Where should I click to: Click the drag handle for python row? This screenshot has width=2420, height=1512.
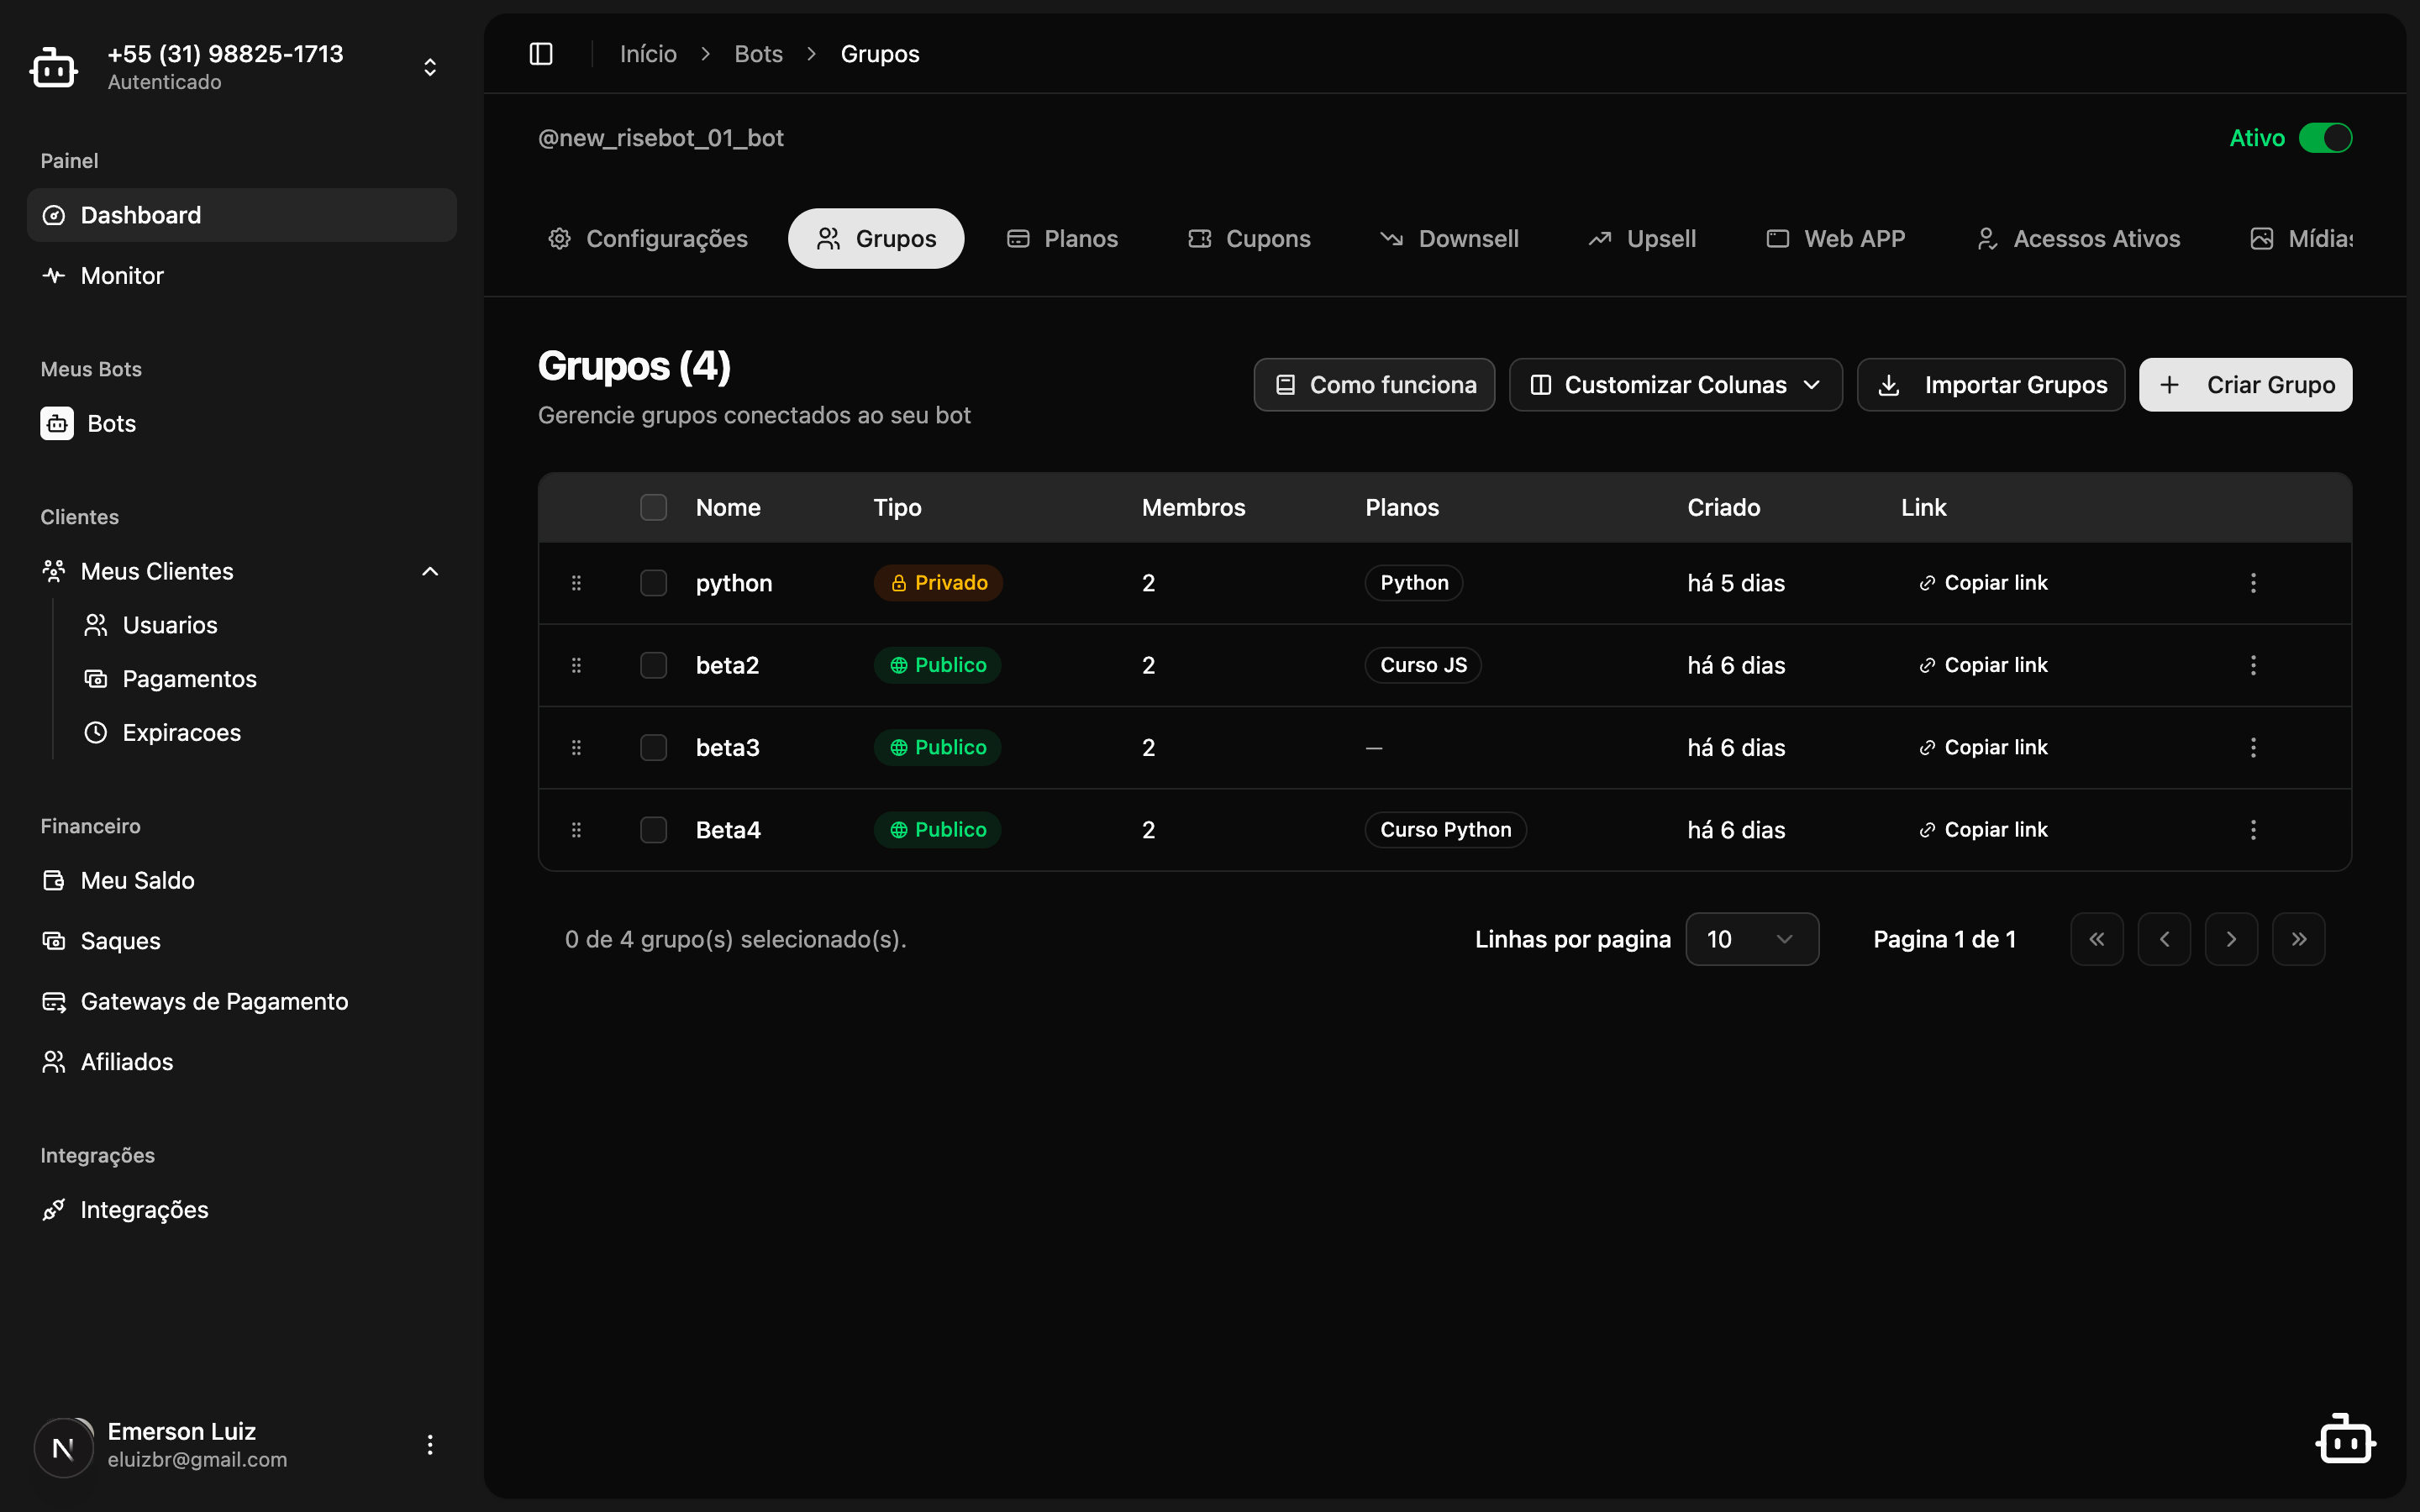[x=576, y=583]
